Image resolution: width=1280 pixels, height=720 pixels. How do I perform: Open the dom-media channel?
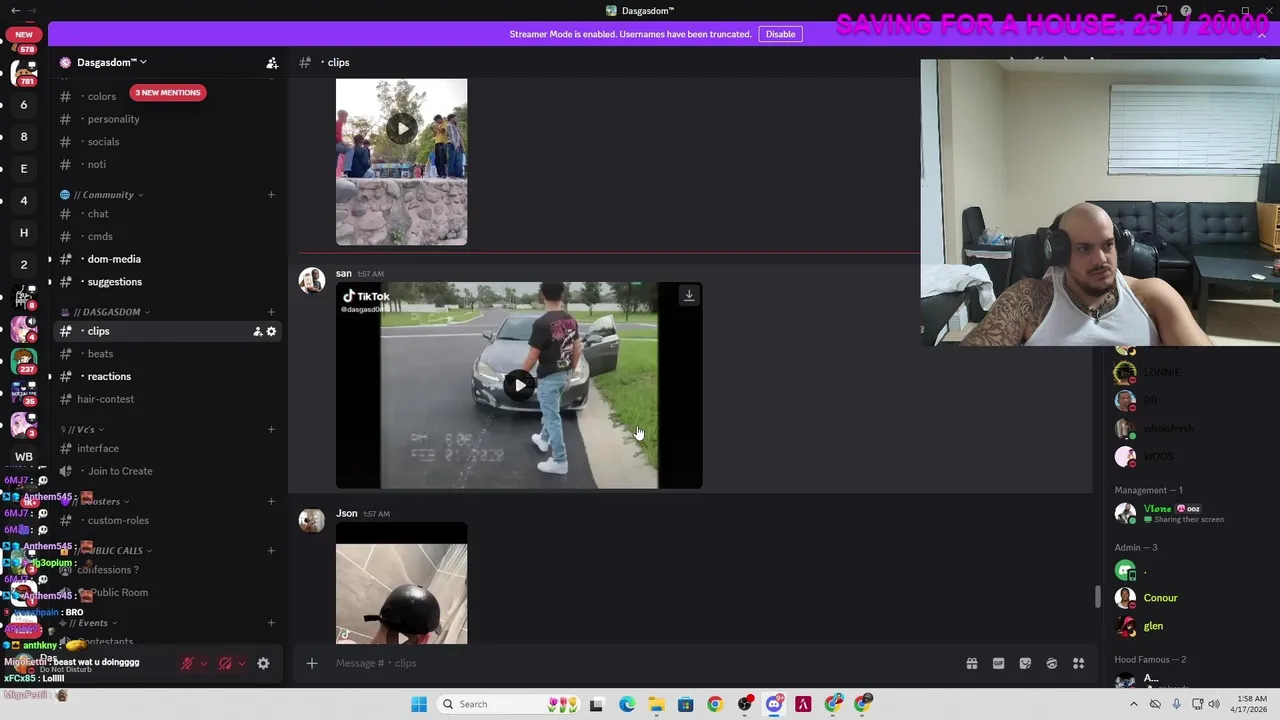(x=166, y=259)
